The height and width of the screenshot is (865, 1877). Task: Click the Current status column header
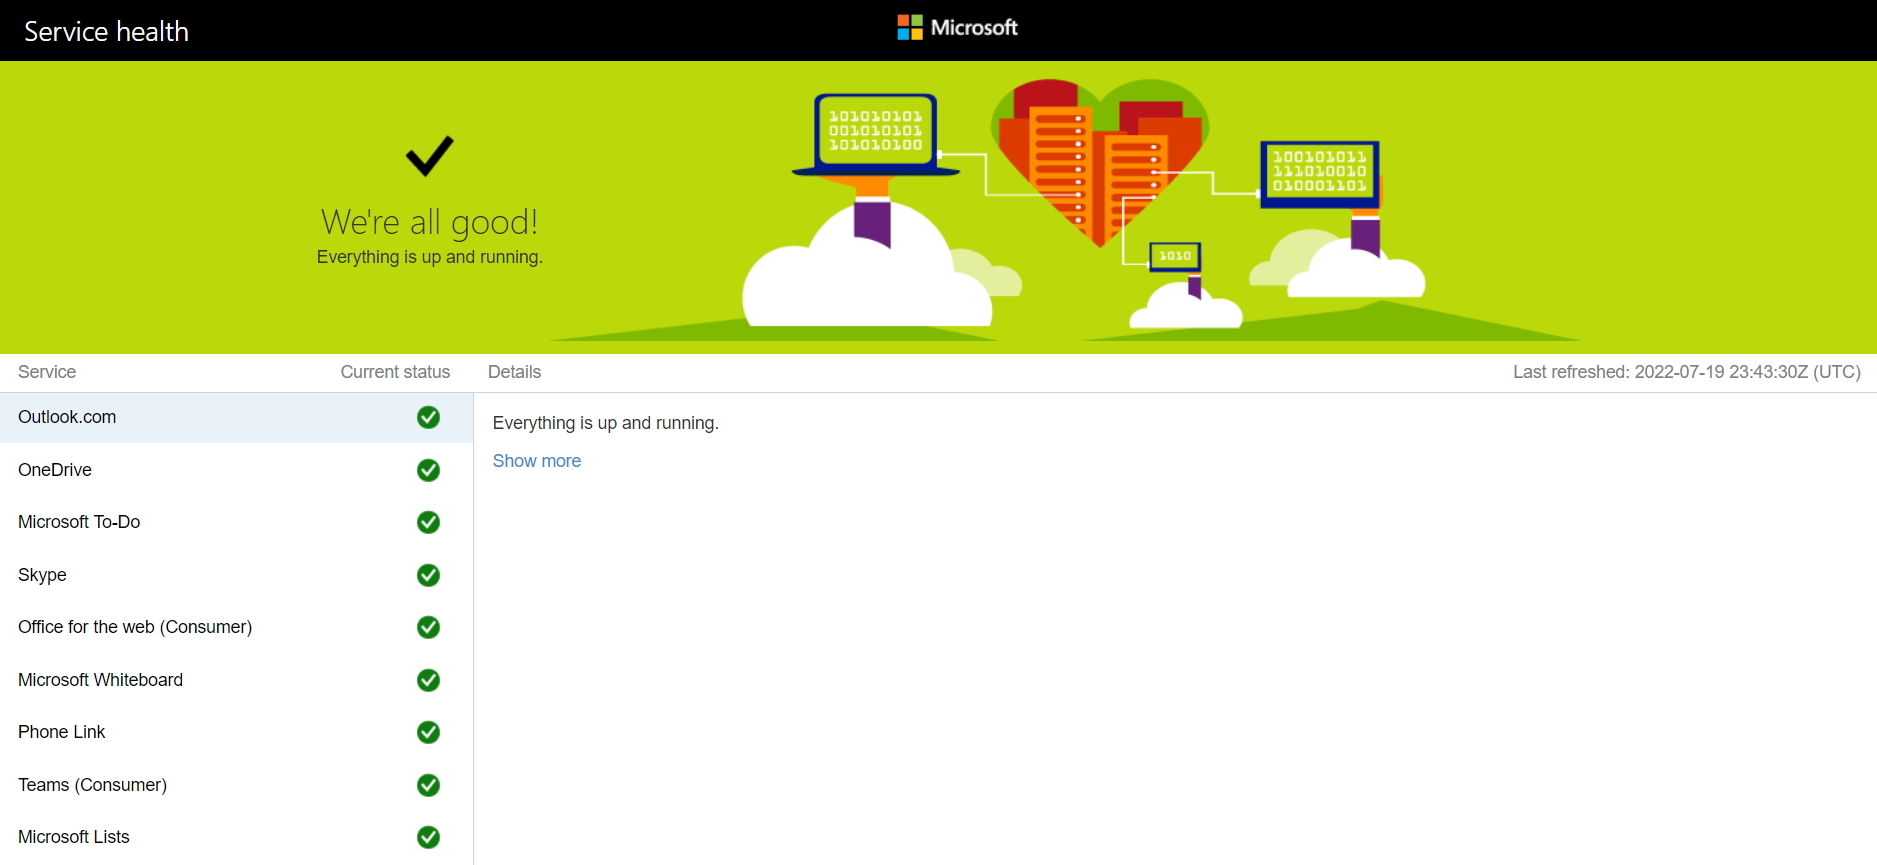pos(395,372)
